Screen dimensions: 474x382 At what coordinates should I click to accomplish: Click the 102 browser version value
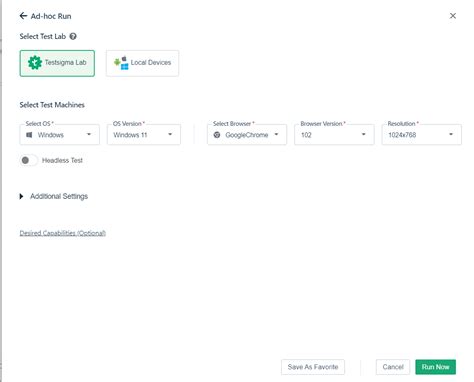pos(306,135)
